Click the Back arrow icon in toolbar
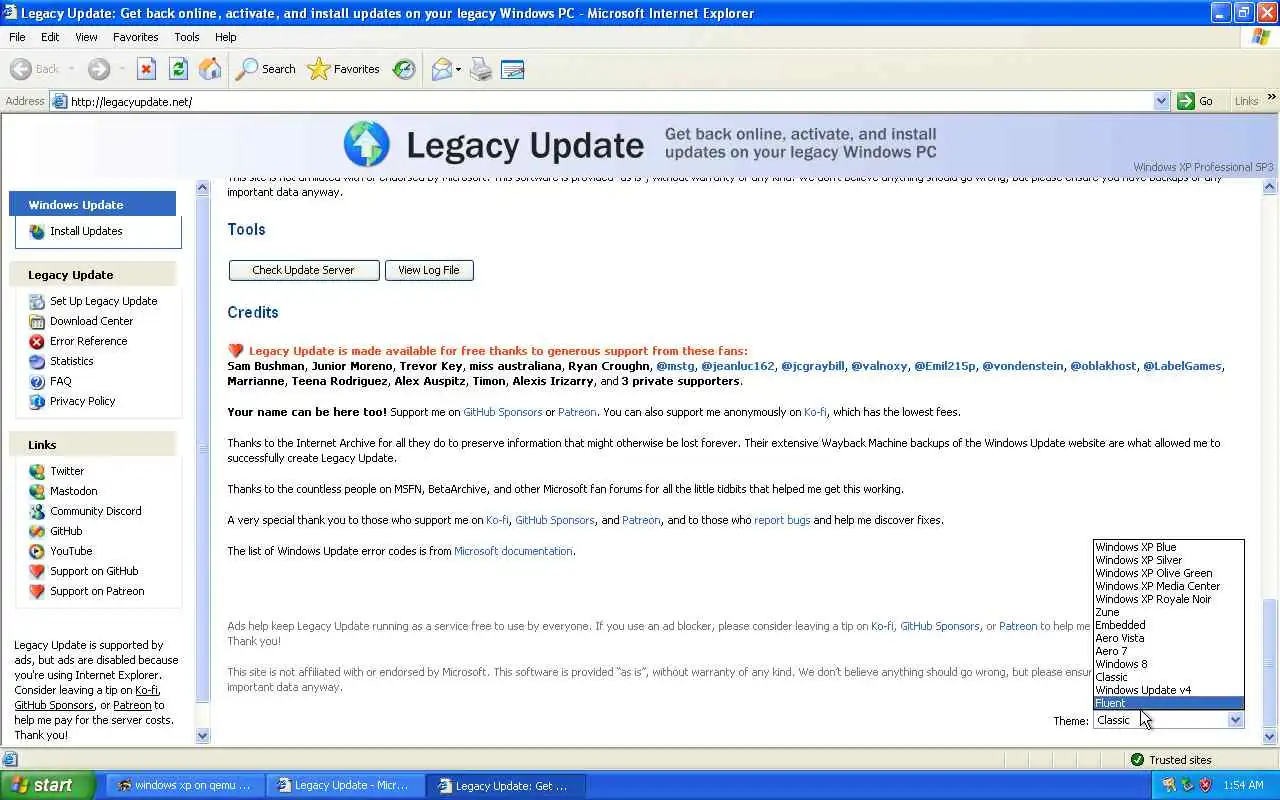The height and width of the screenshot is (800, 1280). [20, 69]
